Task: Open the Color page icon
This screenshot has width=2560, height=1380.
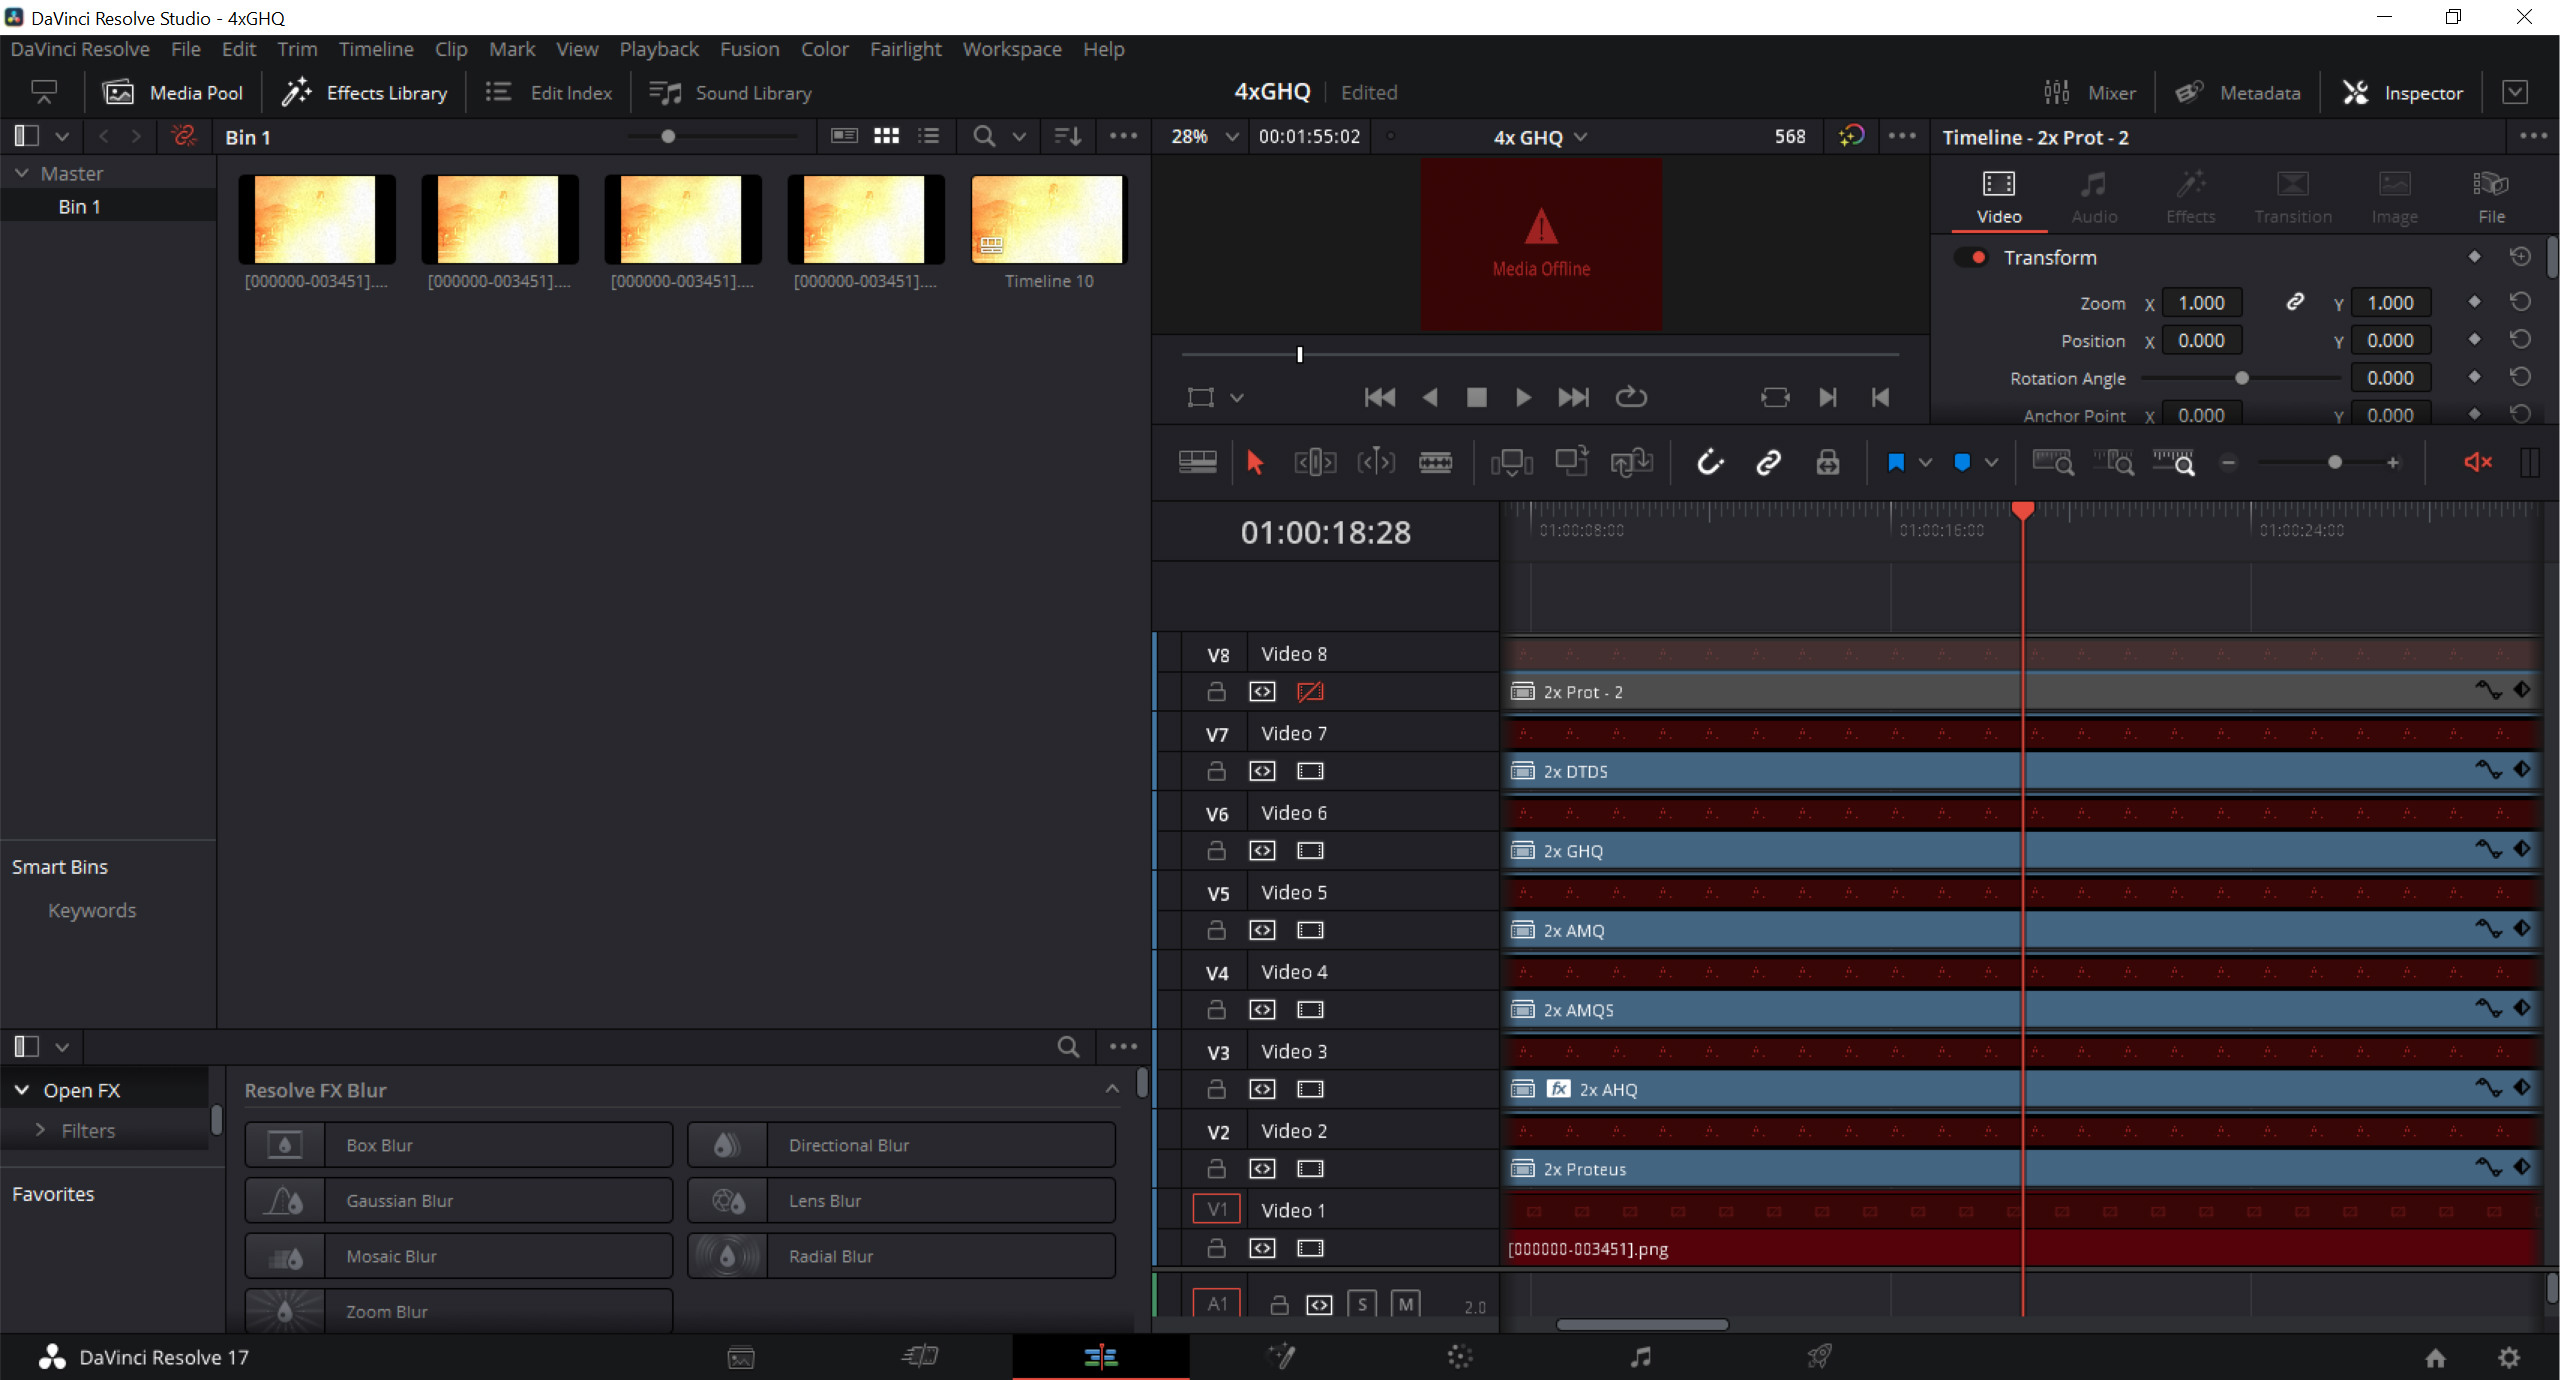Action: point(1460,1356)
